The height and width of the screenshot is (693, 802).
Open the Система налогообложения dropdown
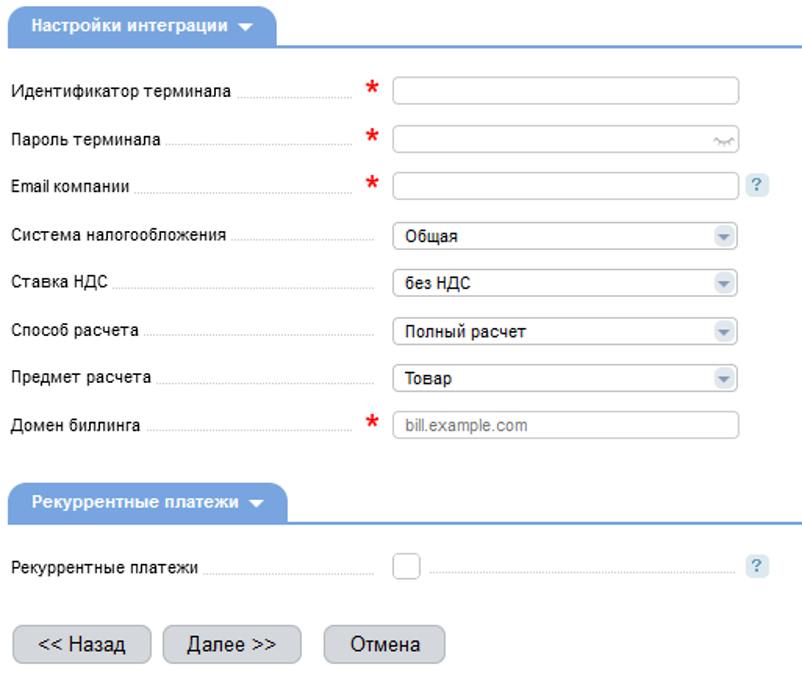[565, 236]
